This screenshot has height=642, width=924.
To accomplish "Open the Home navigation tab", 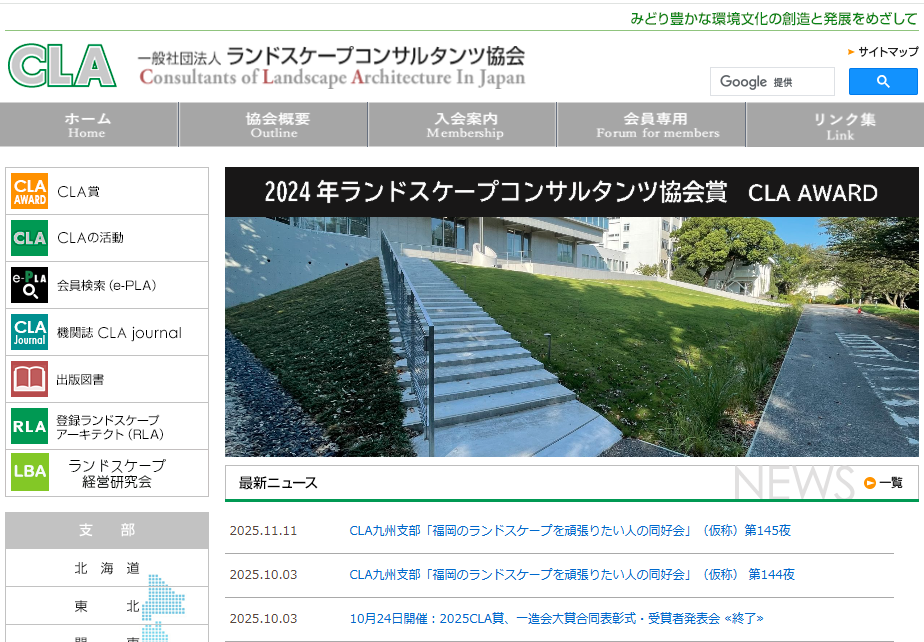I will tap(88, 125).
